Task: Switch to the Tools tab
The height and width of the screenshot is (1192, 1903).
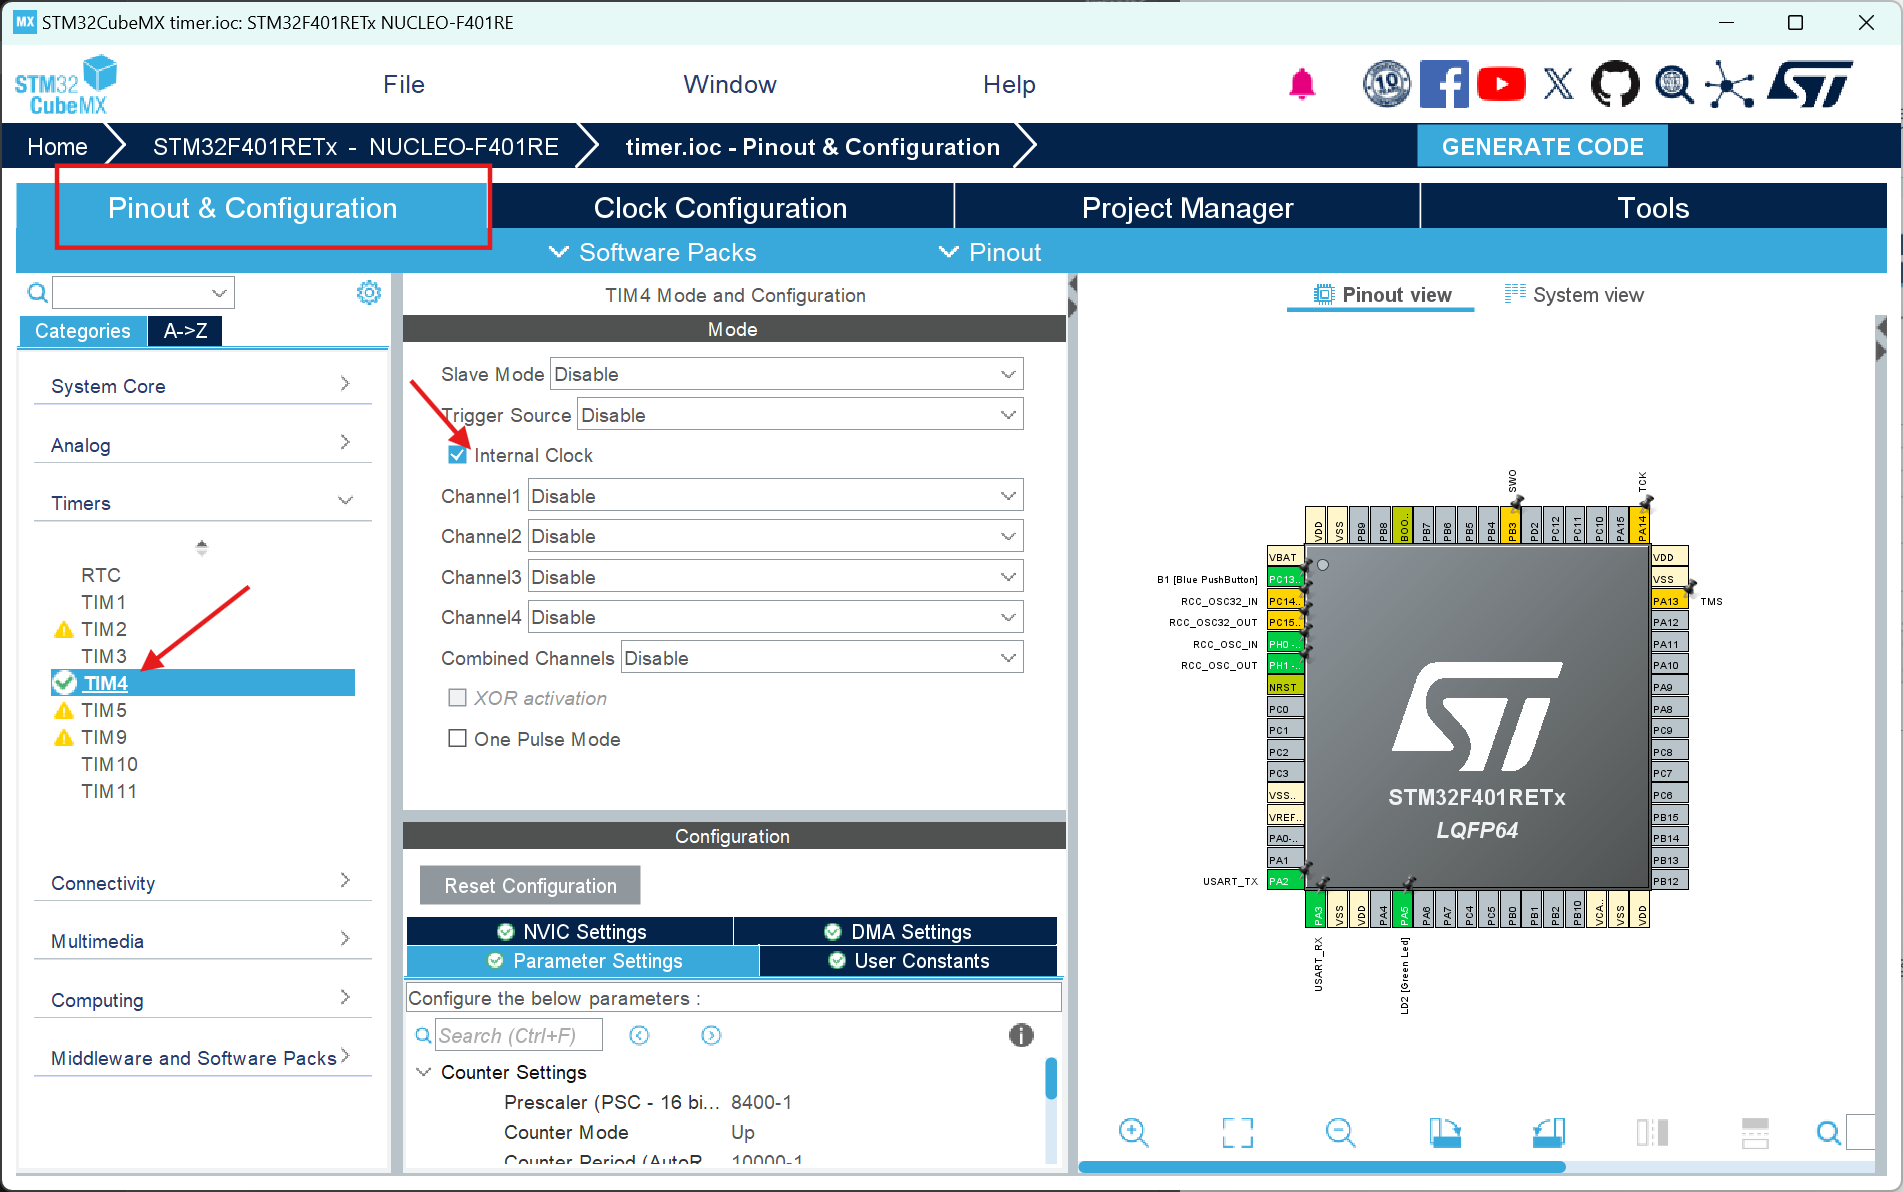Action: (x=1653, y=208)
